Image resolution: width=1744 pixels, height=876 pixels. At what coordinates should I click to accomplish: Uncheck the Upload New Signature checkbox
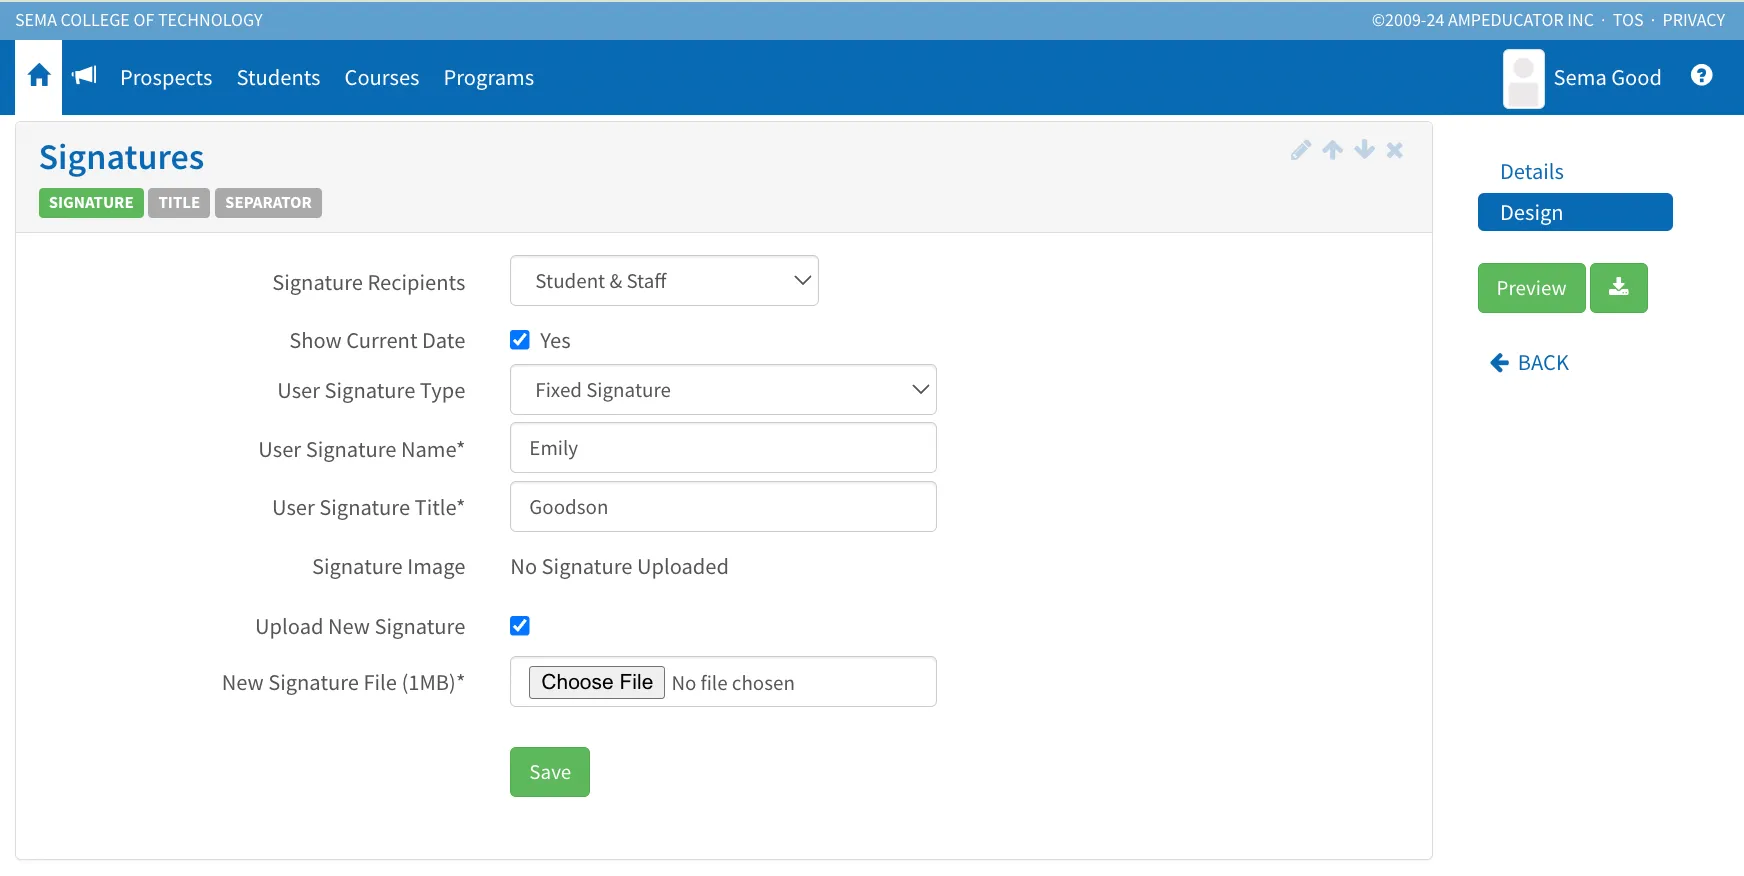520,626
